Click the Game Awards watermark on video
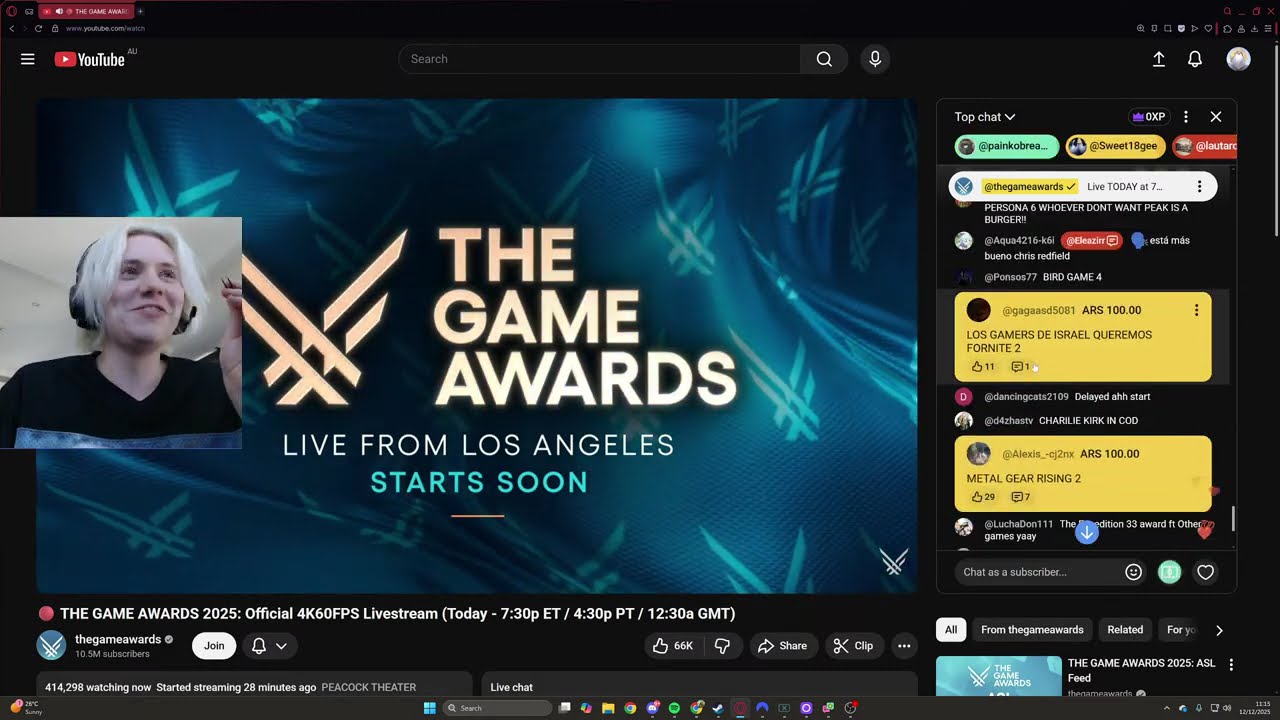The height and width of the screenshot is (720, 1280). tap(893, 562)
